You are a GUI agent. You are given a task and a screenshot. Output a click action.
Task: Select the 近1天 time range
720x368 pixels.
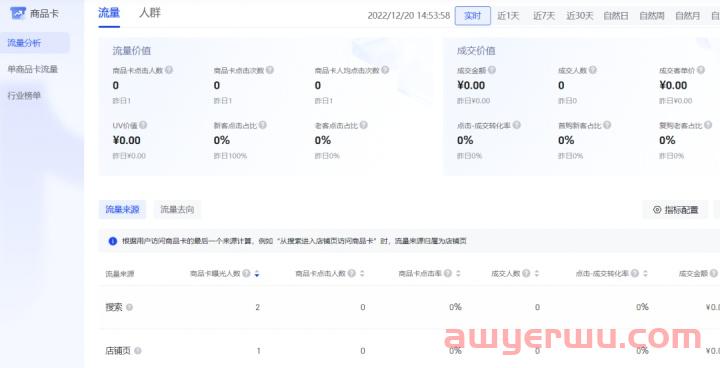click(508, 16)
